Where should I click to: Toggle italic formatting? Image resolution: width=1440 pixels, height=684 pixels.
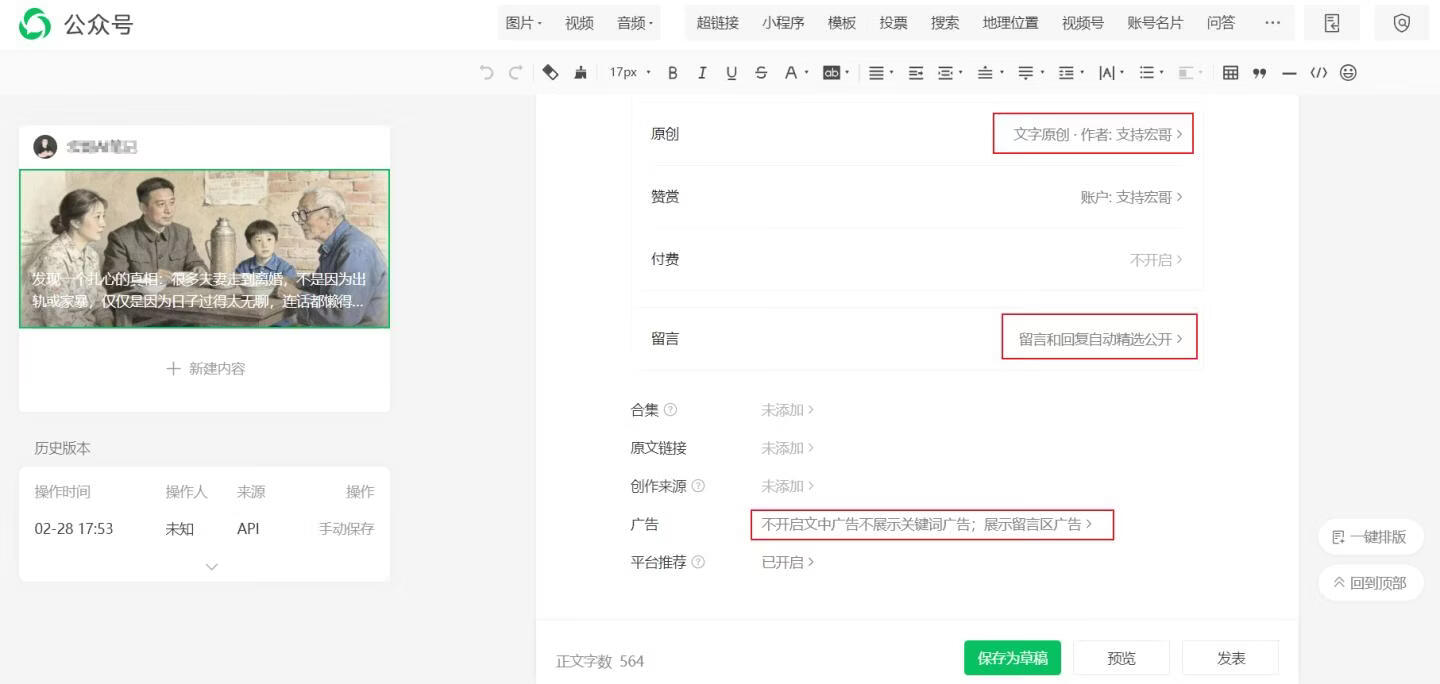[x=702, y=72]
